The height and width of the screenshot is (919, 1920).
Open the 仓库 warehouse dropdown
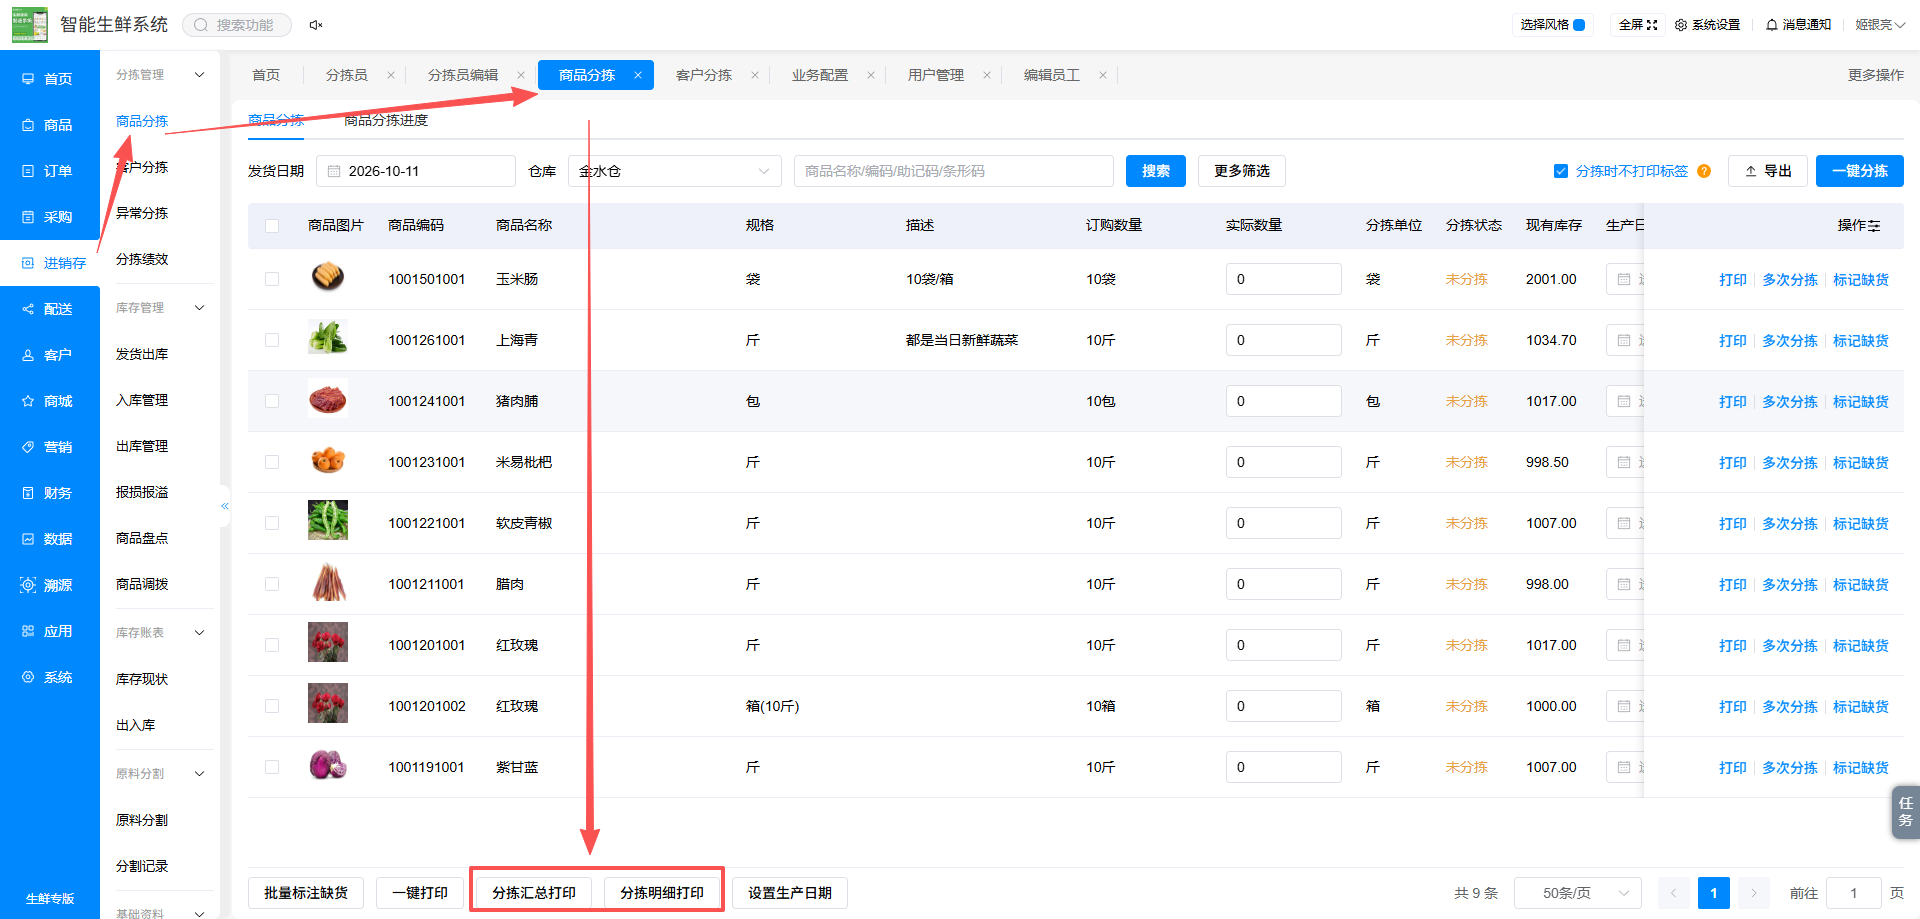click(675, 171)
